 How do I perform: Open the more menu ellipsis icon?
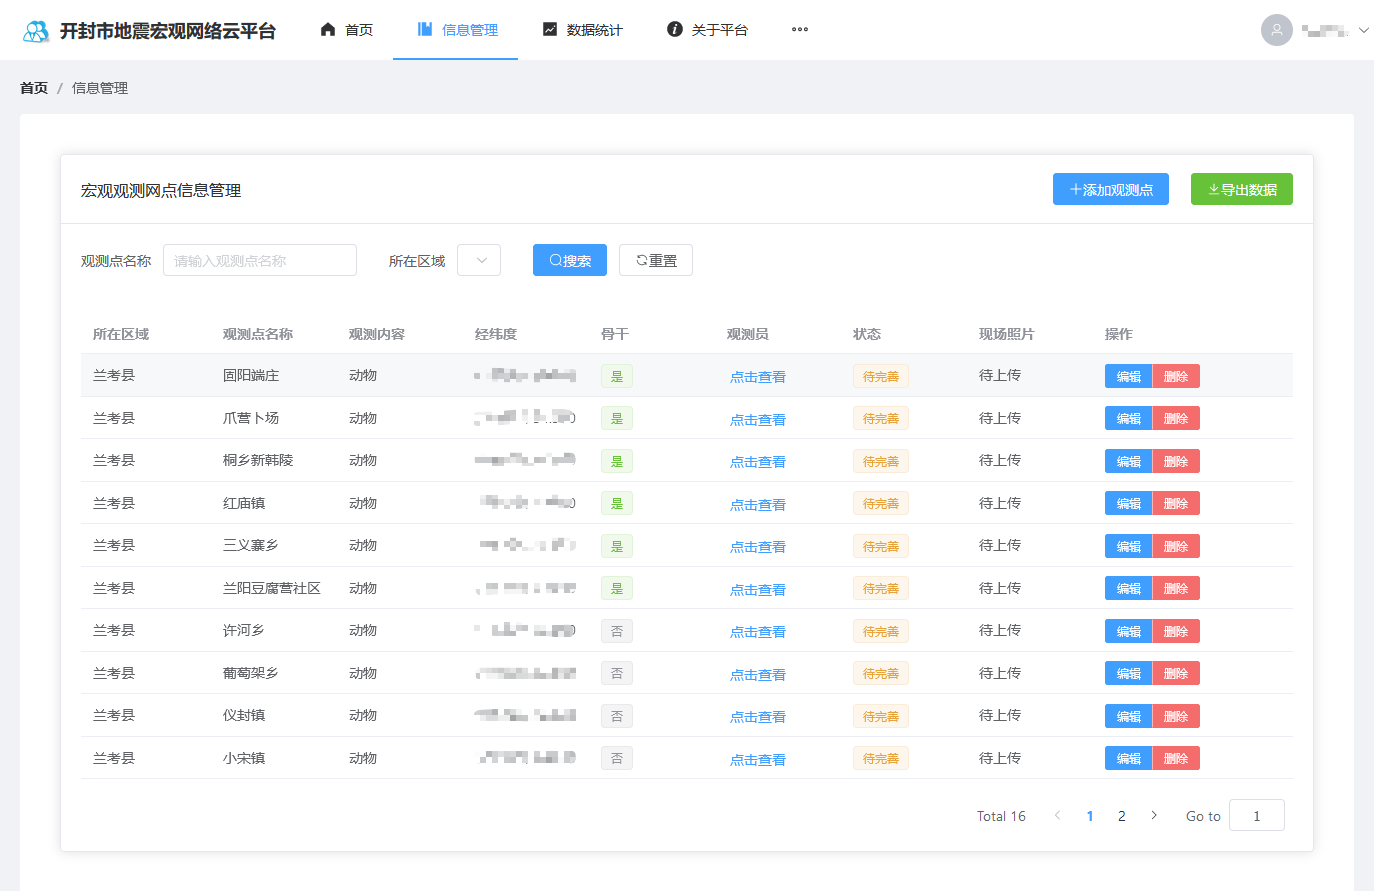[x=799, y=30]
